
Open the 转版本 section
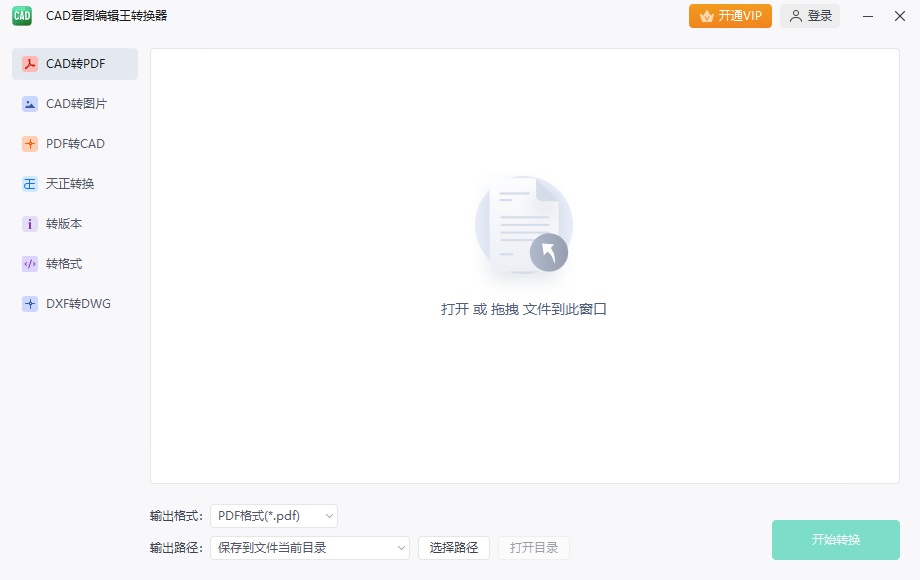[x=75, y=223]
